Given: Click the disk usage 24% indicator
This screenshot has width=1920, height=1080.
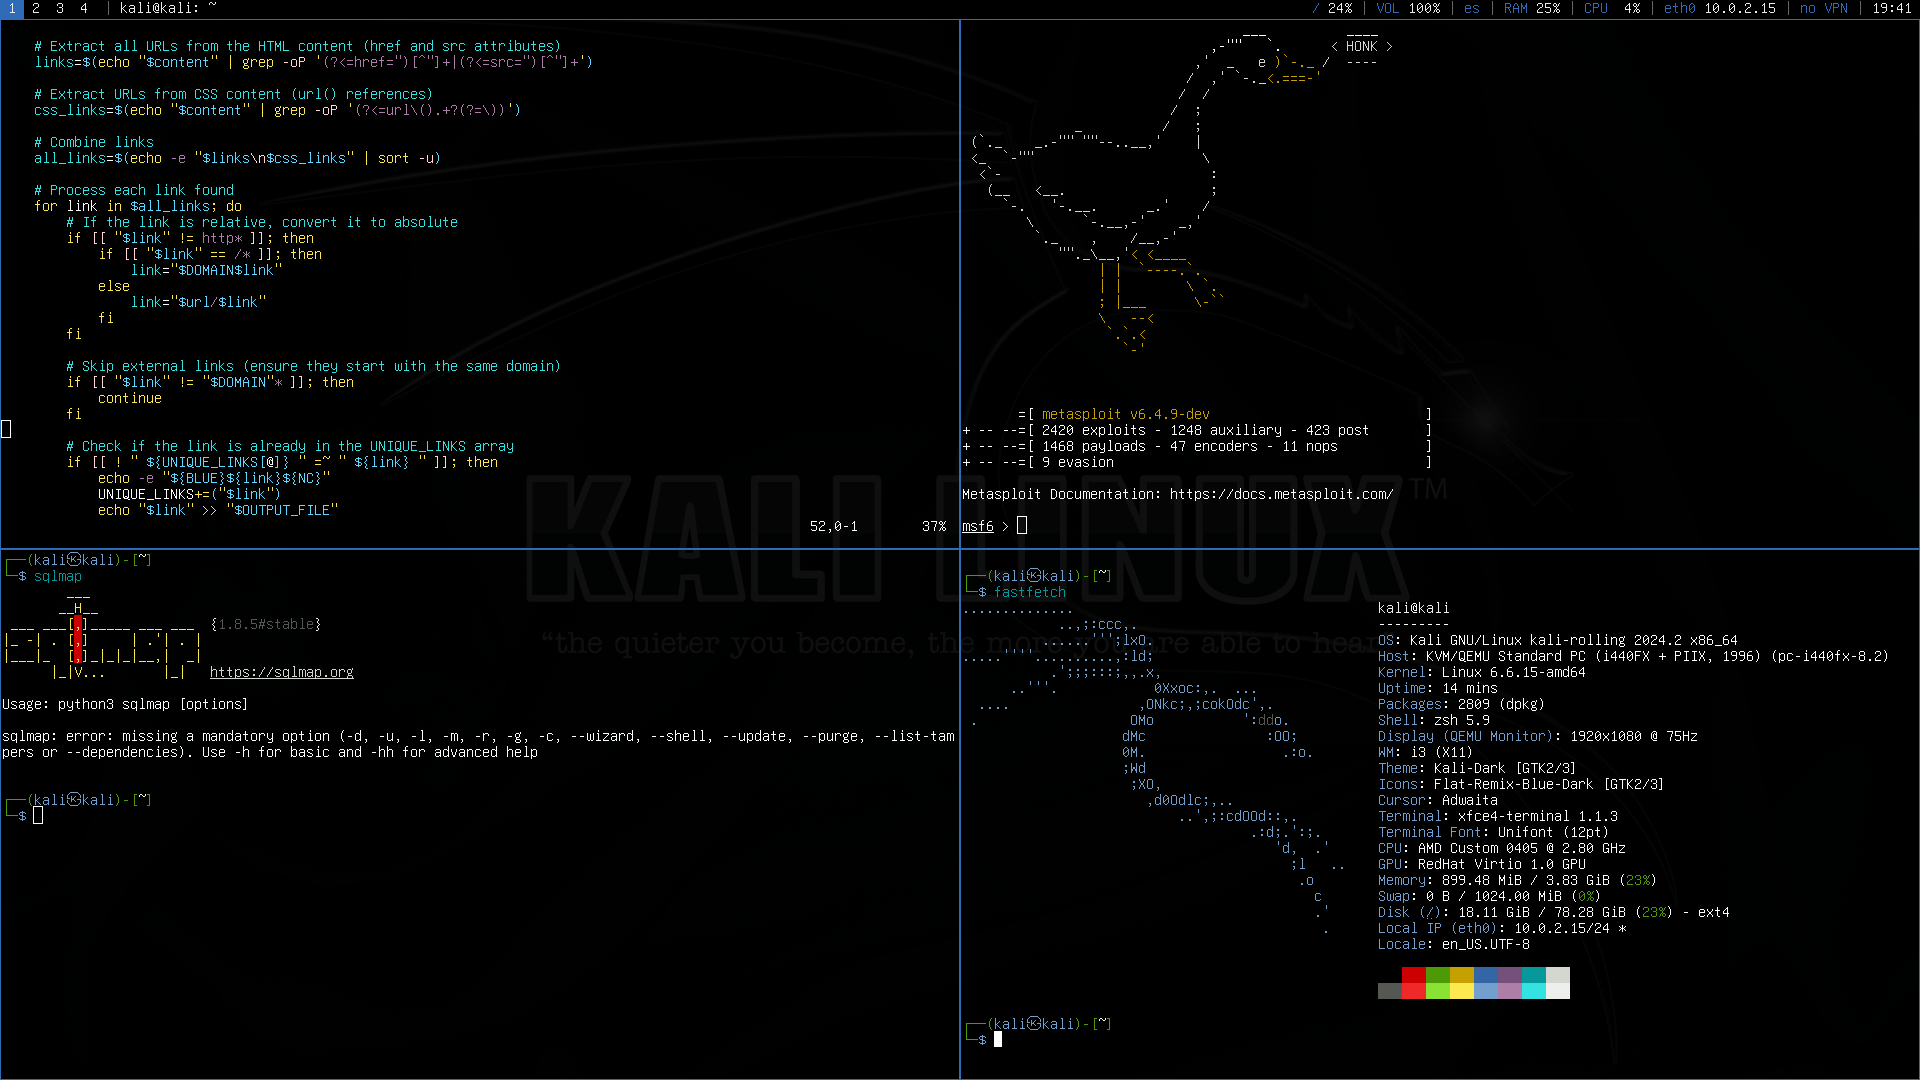Looking at the screenshot, I should coord(1332,8).
